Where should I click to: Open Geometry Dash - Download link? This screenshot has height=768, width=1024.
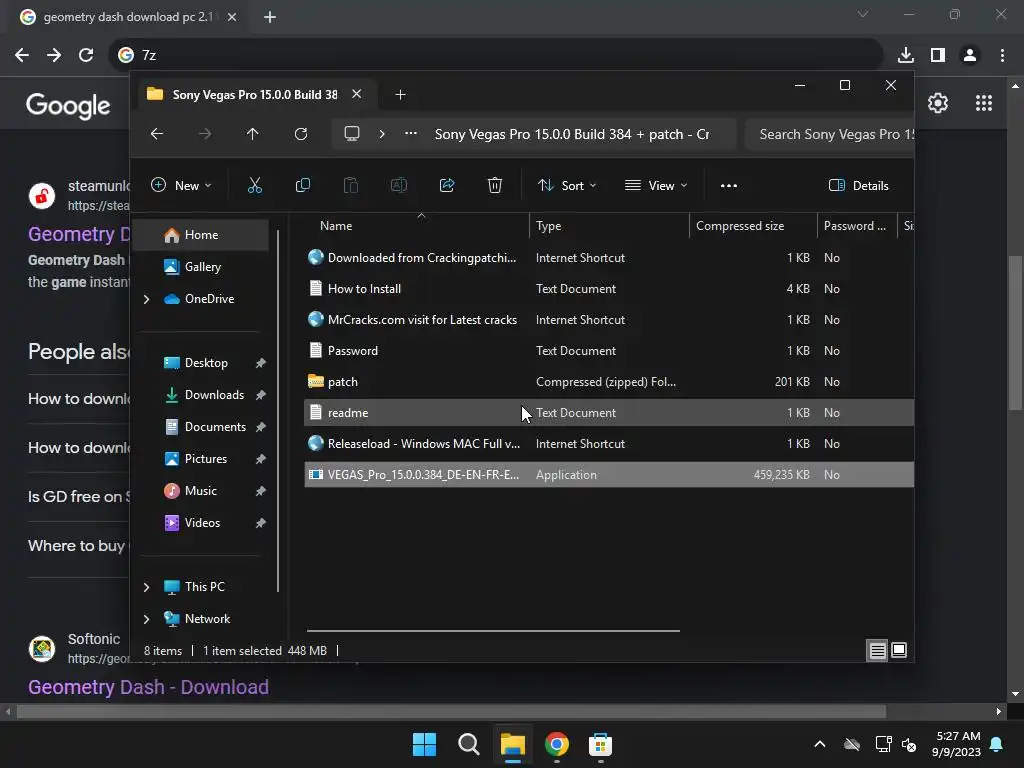pos(148,687)
